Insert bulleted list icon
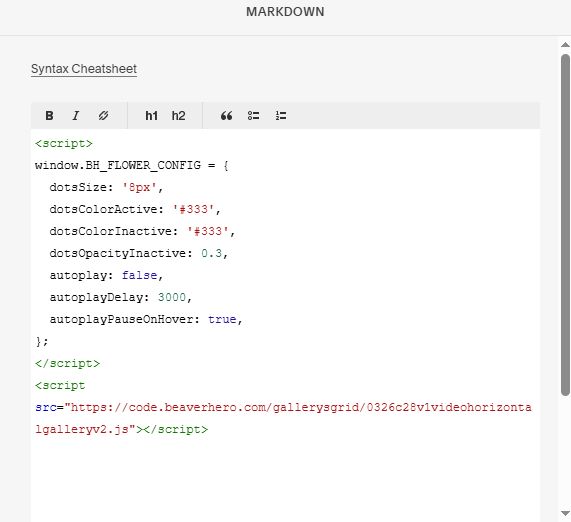Image resolution: width=571 pixels, height=522 pixels. click(x=253, y=116)
